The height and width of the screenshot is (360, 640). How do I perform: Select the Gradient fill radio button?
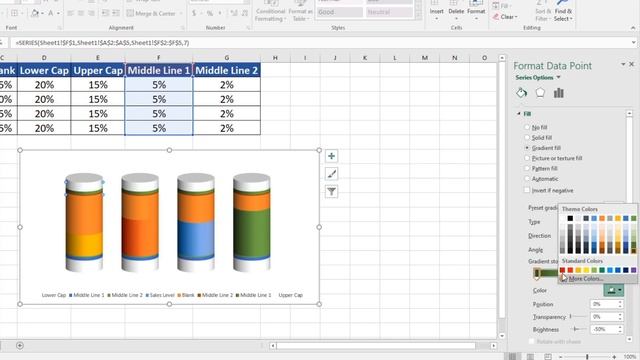coord(527,148)
